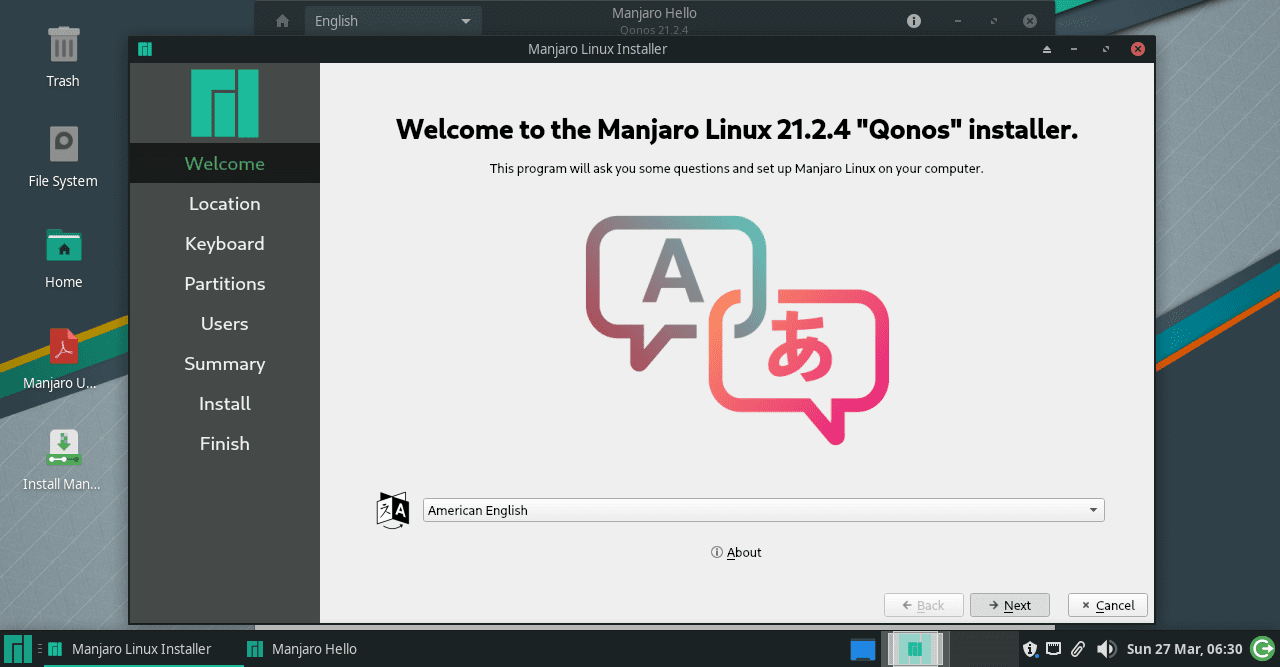Minimize the Manjaro Hello window
The image size is (1280, 667).
coord(958,21)
